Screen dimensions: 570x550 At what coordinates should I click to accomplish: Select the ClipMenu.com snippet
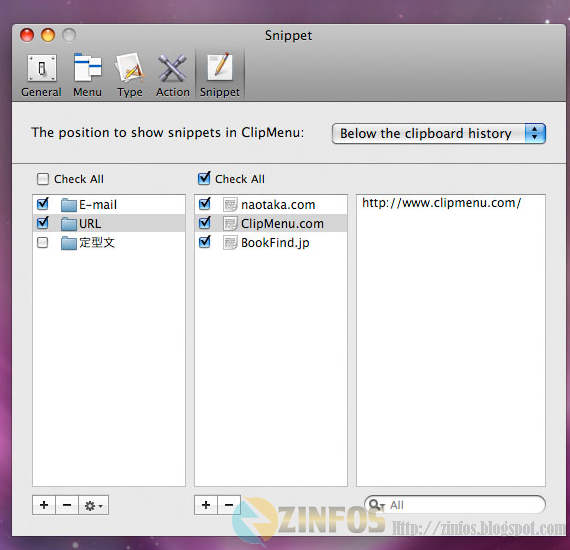(271, 224)
